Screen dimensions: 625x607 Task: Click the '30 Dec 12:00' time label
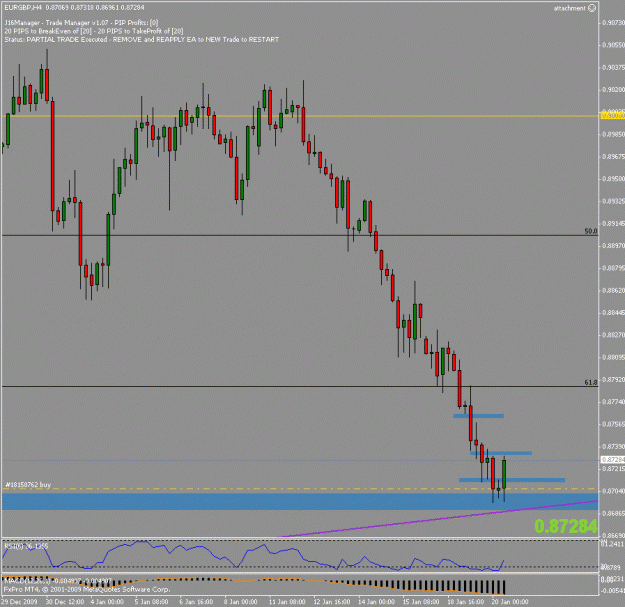(65, 601)
